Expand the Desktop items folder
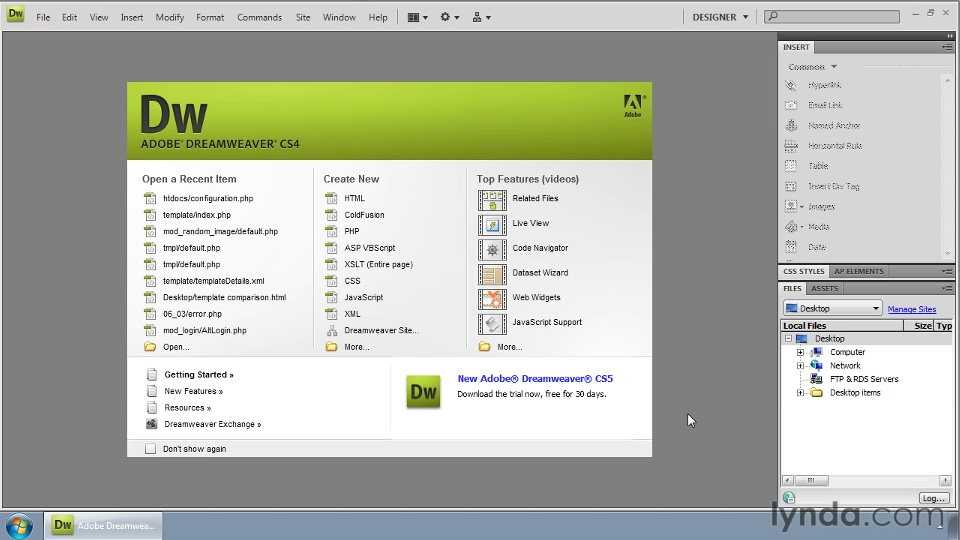This screenshot has width=960, height=540. pyautogui.click(x=800, y=393)
